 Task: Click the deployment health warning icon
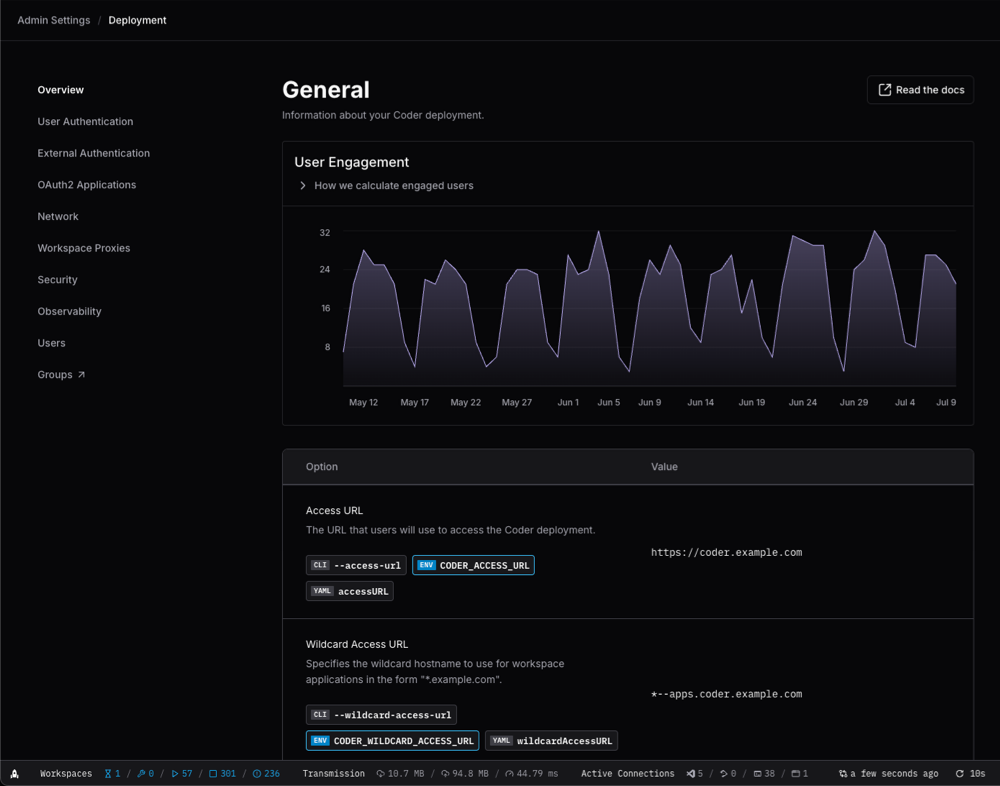[x=14, y=773]
